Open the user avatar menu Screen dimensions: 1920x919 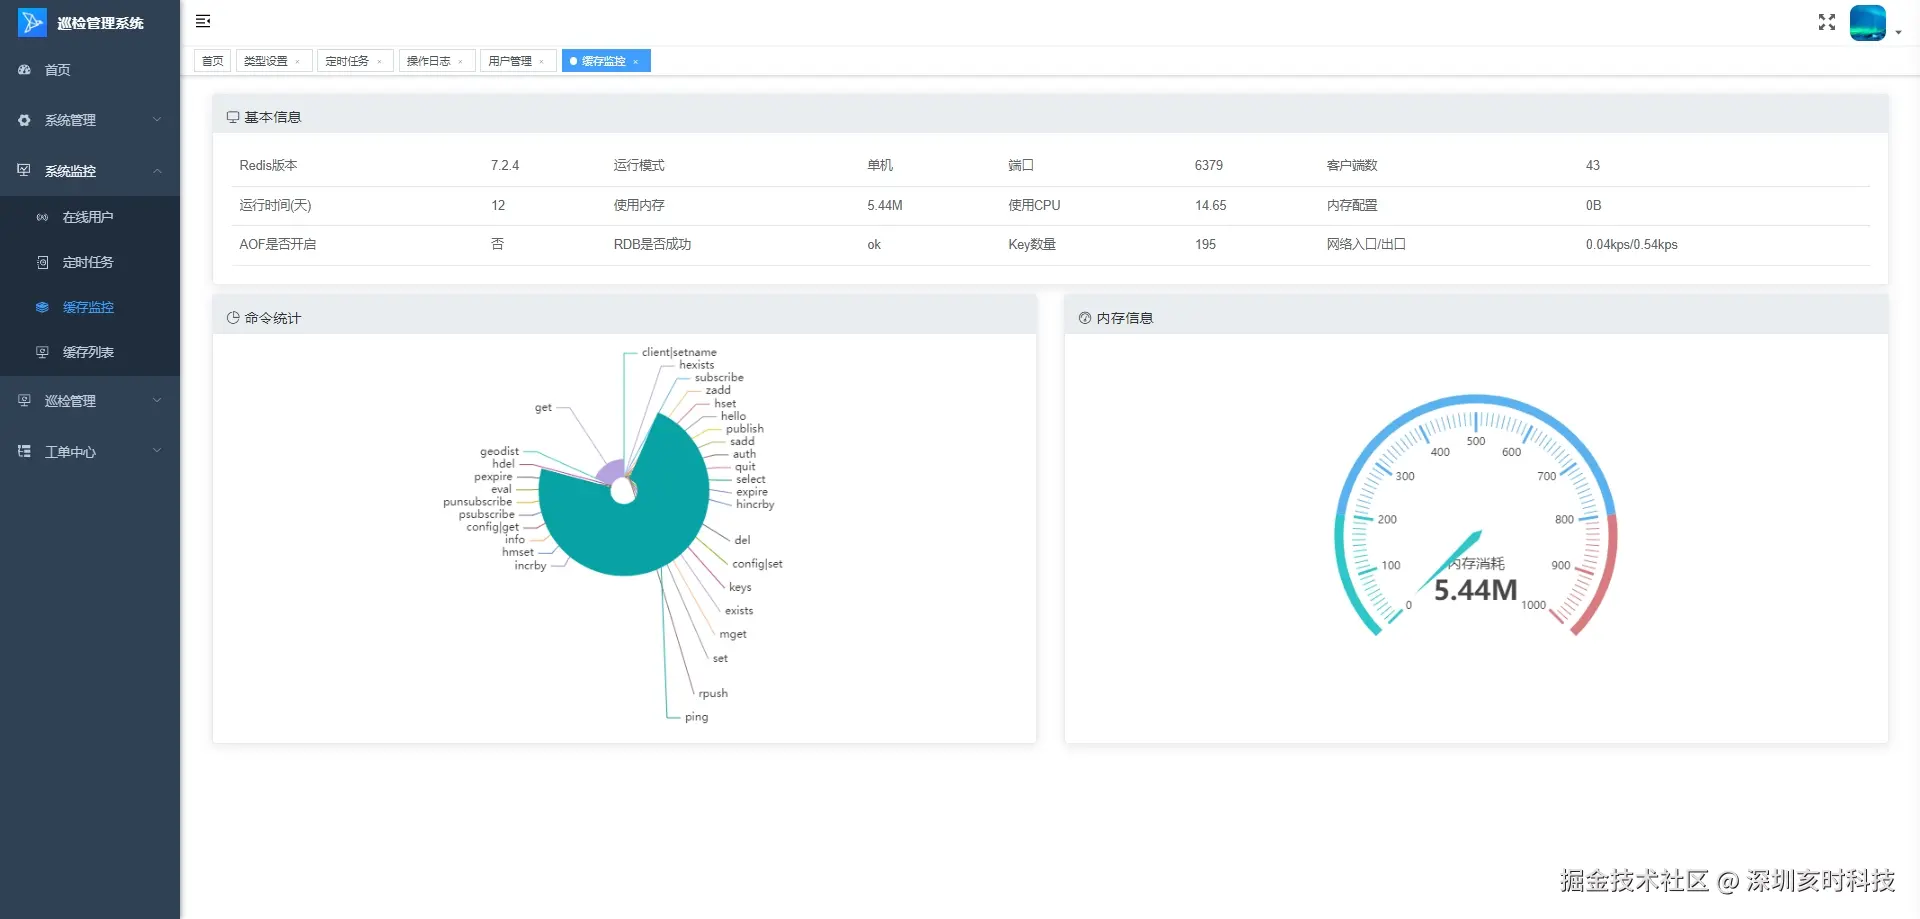click(1868, 22)
